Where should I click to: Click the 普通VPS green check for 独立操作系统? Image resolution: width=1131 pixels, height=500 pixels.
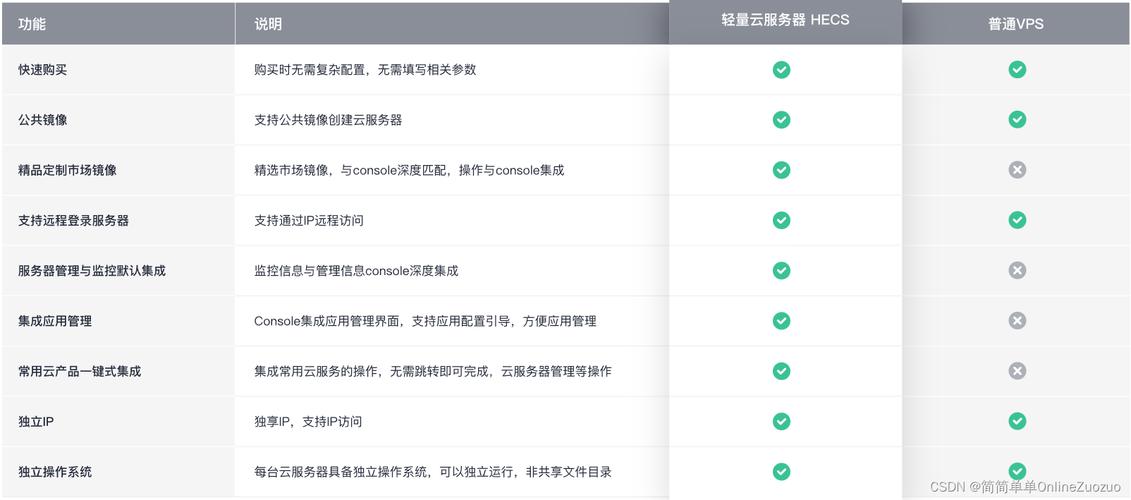[1017, 471]
